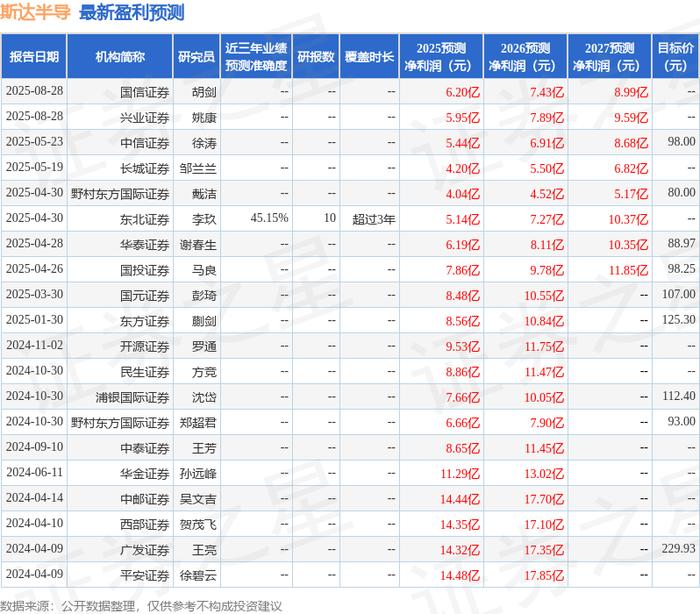The width and height of the screenshot is (700, 614).
Task: Click researcher name 马良
Action: tap(204, 271)
